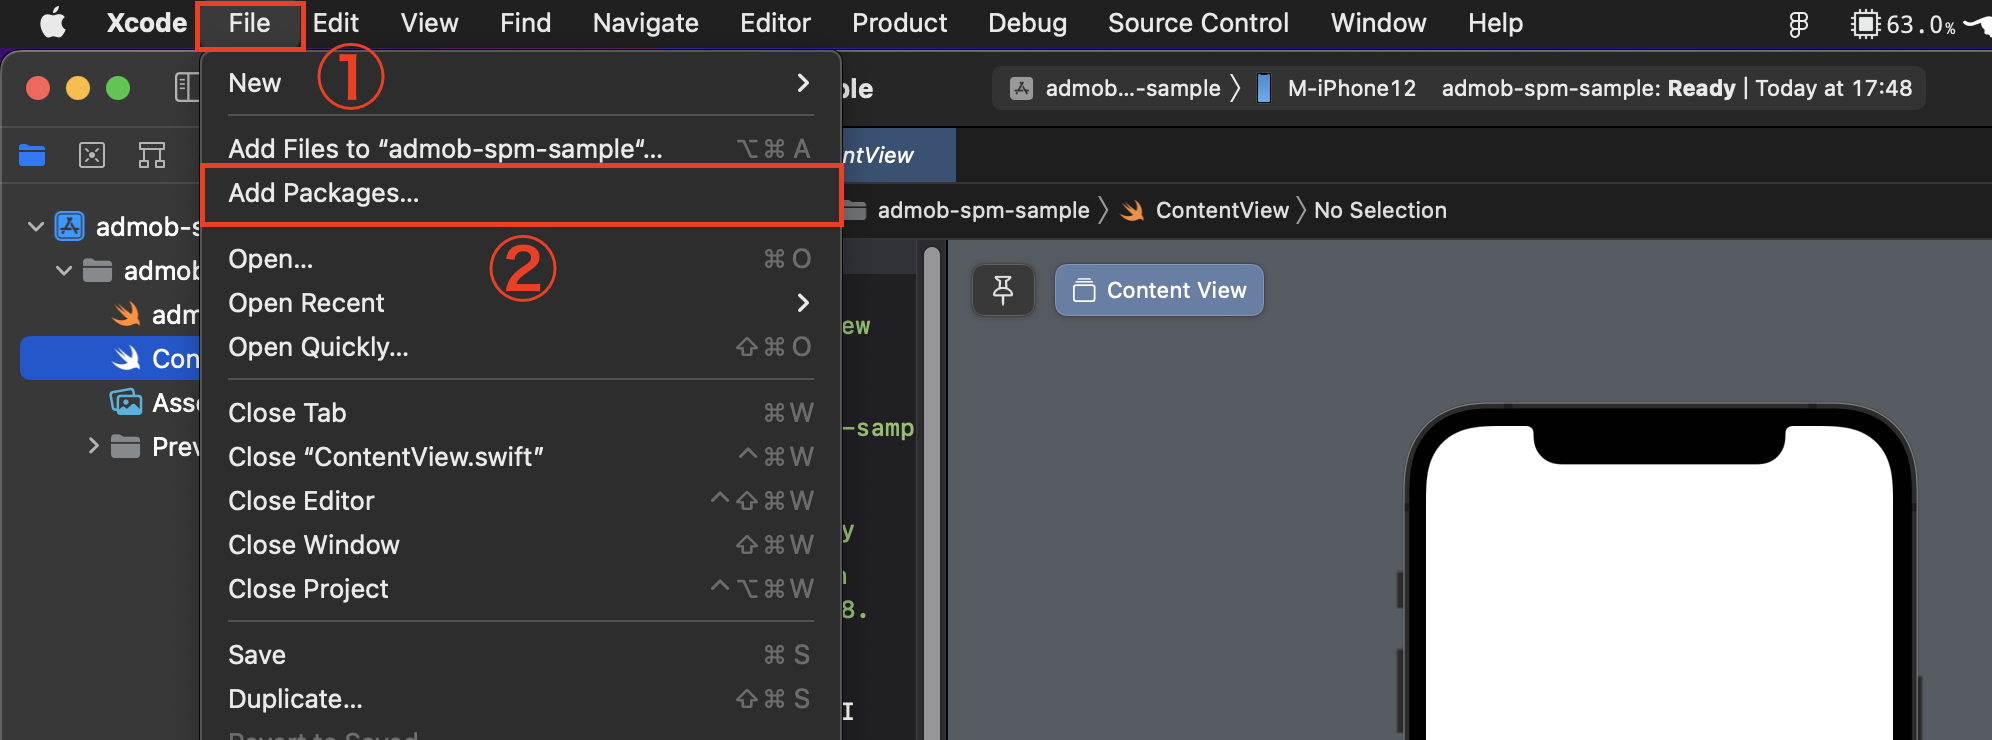The height and width of the screenshot is (740, 1992).
Task: Open the Source Control menu
Action: (x=1198, y=23)
